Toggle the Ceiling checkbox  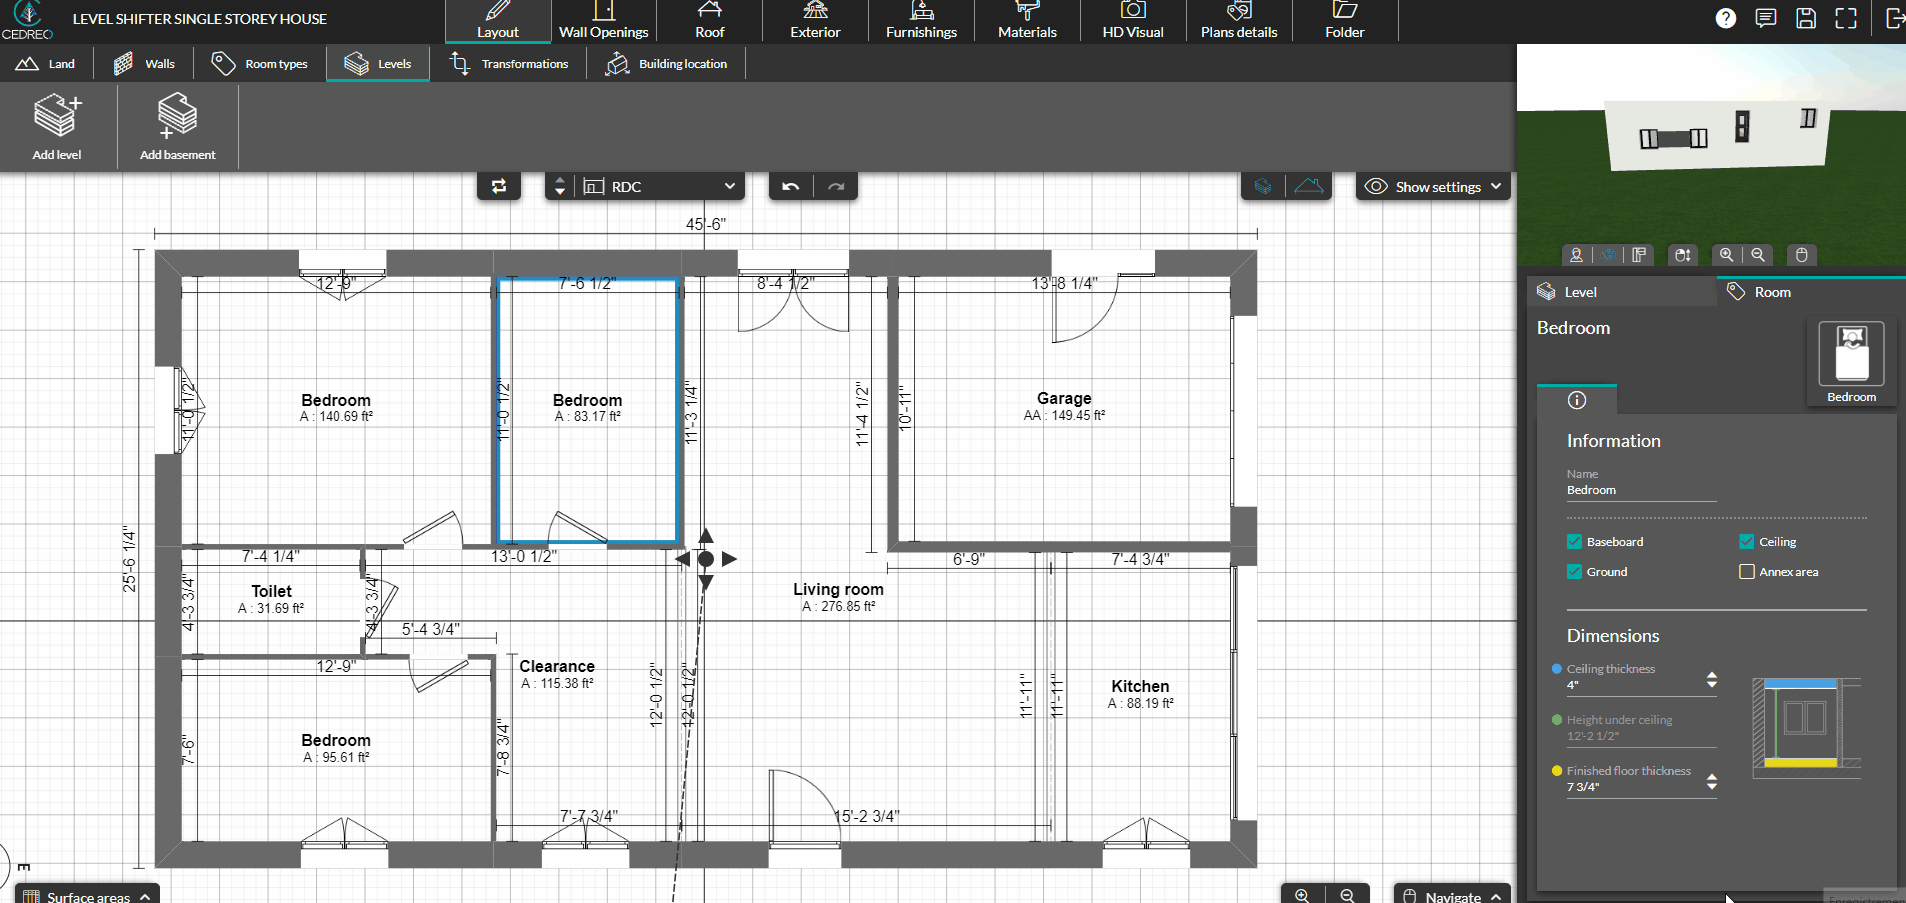[x=1747, y=542]
